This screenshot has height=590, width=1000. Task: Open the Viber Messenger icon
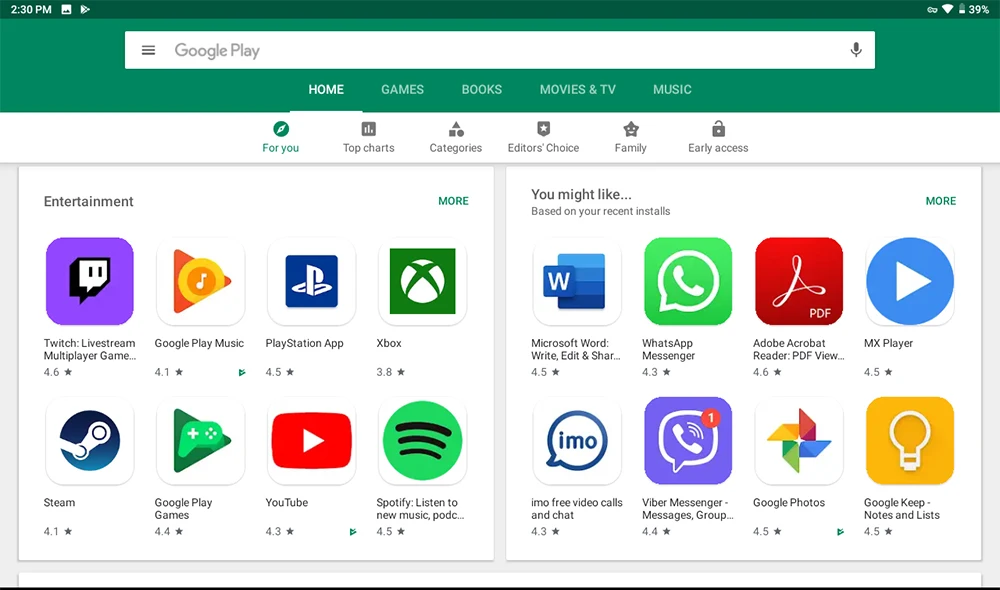point(688,441)
